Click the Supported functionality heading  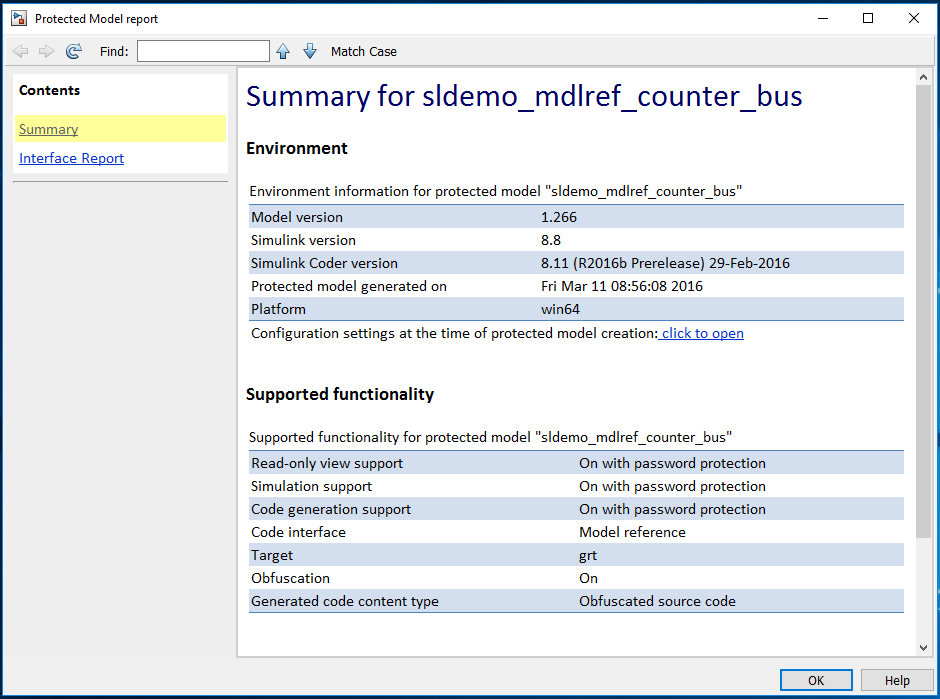point(340,394)
